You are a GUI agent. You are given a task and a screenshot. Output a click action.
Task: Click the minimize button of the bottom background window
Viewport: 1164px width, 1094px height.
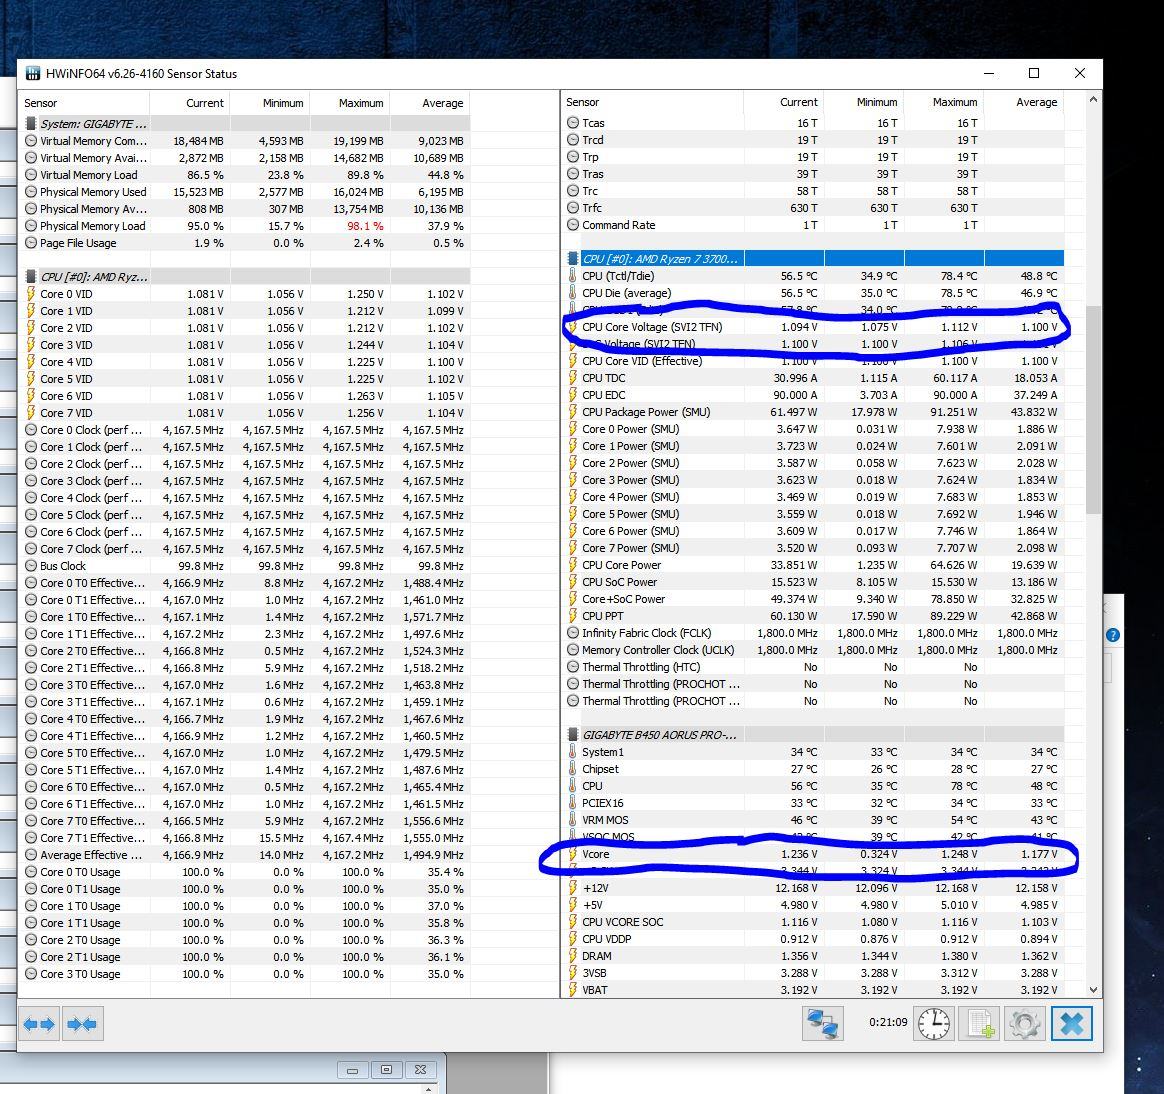353,1070
